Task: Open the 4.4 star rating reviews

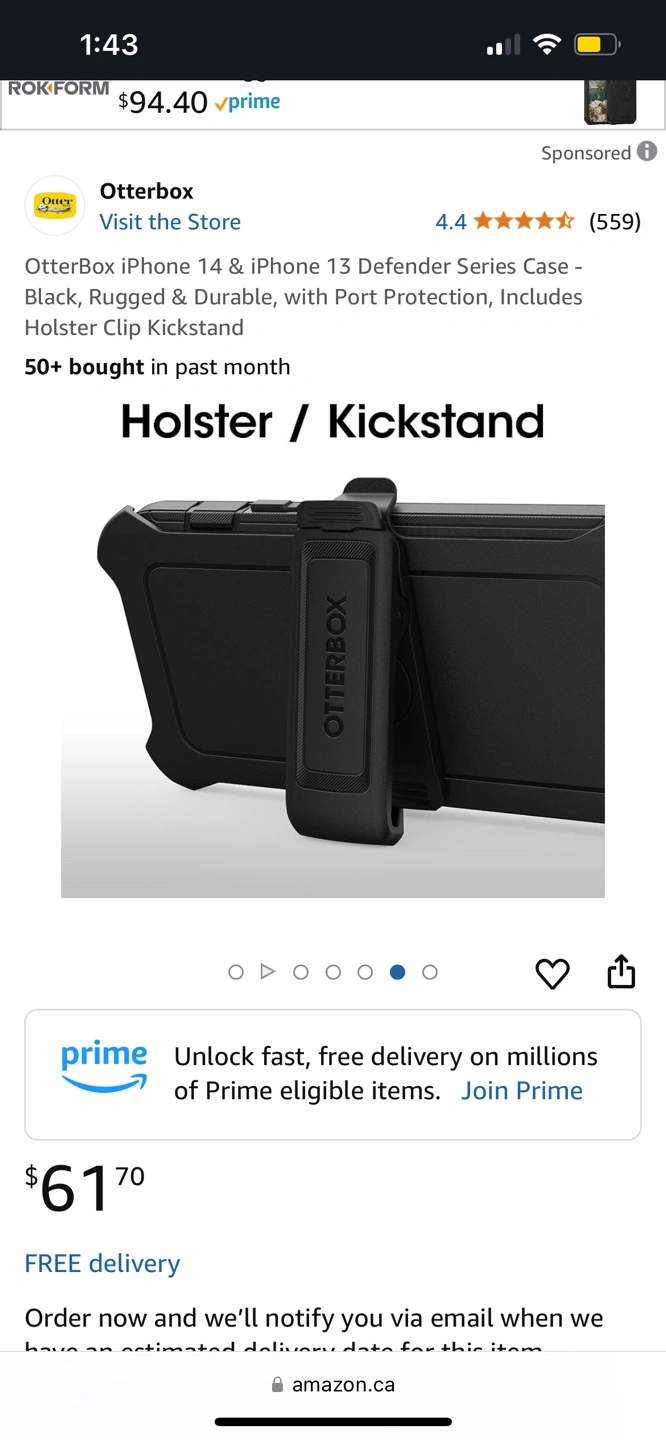Action: [538, 221]
